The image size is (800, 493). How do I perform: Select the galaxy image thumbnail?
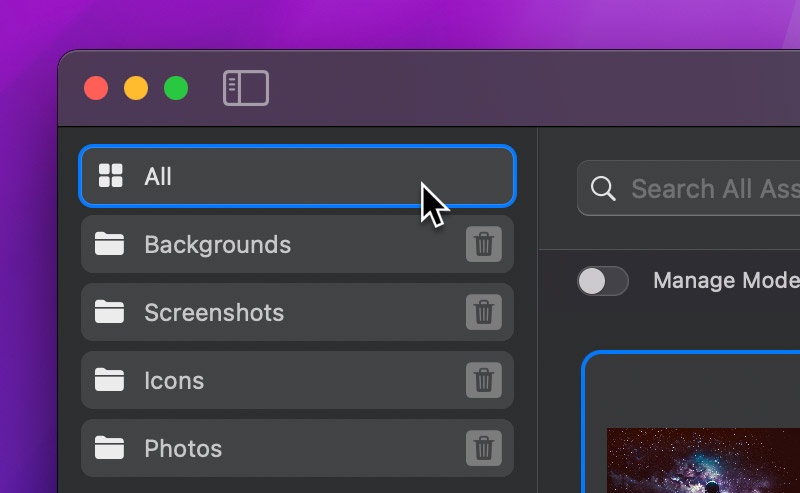[700, 460]
